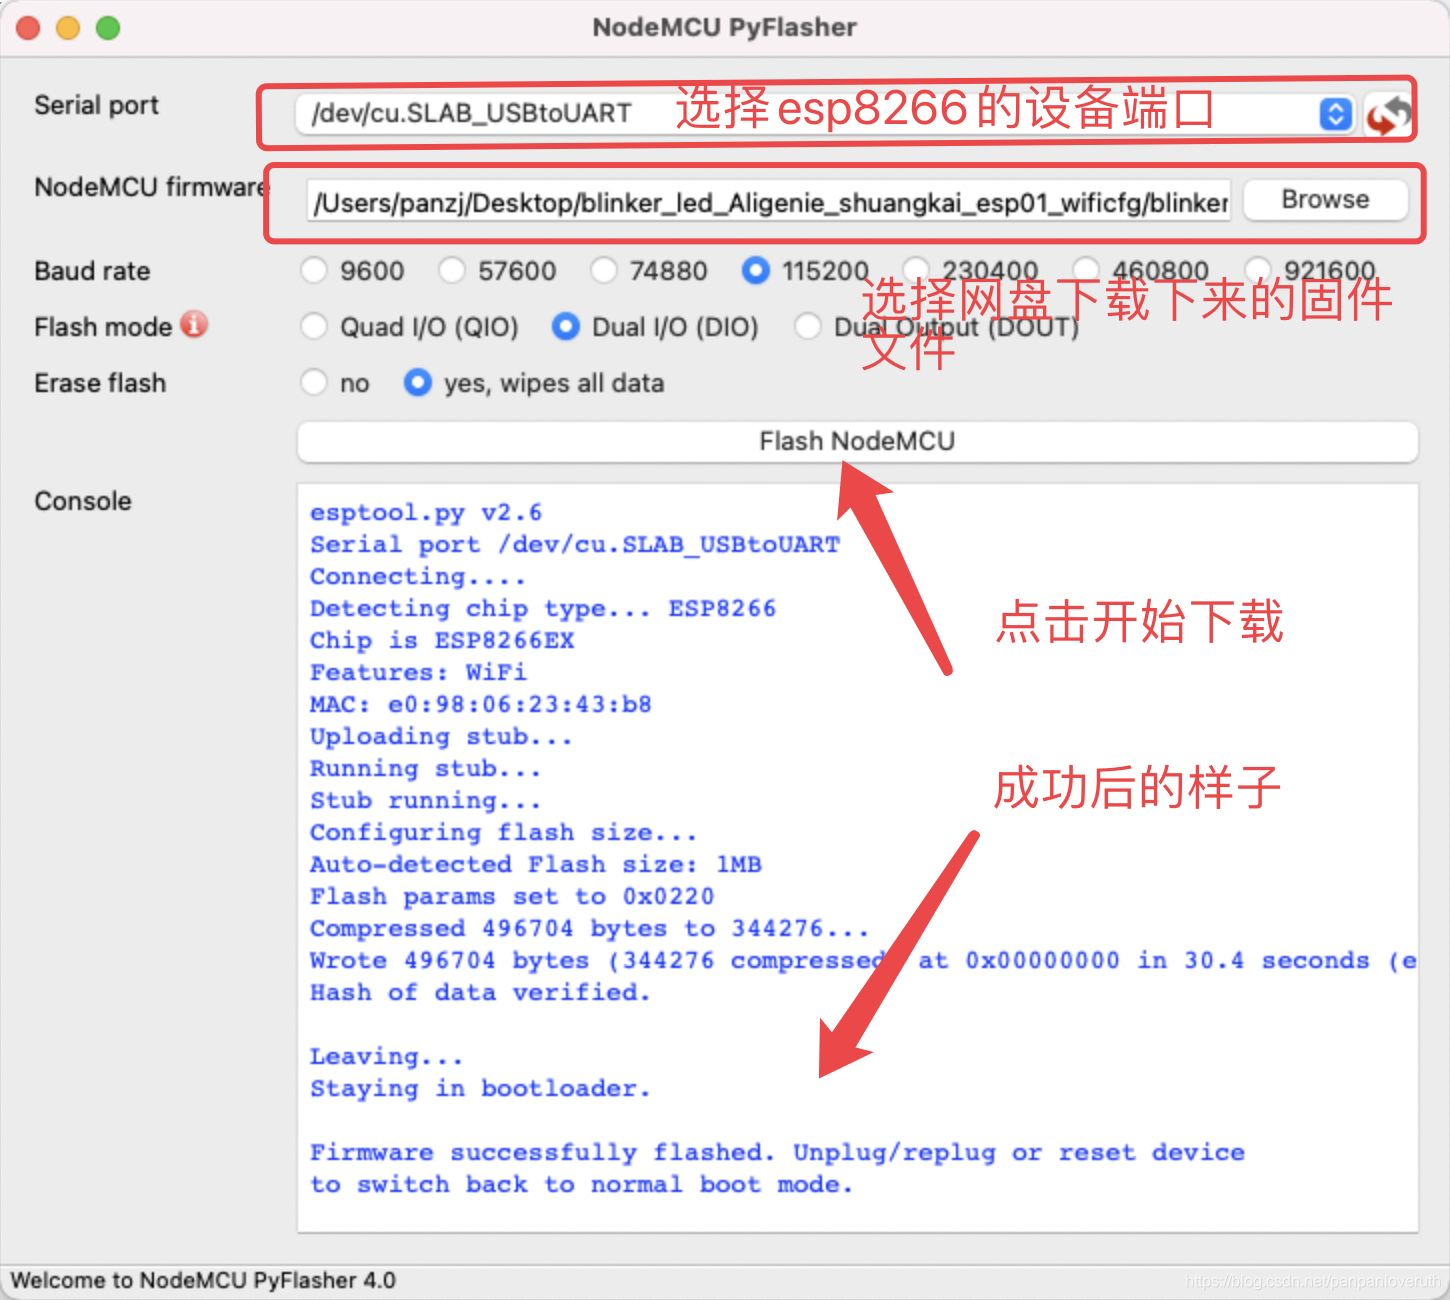Click 'Welcome to NodeMCU PyFlasher 4.0' status text
The width and height of the screenshot is (1450, 1300).
[x=203, y=1280]
